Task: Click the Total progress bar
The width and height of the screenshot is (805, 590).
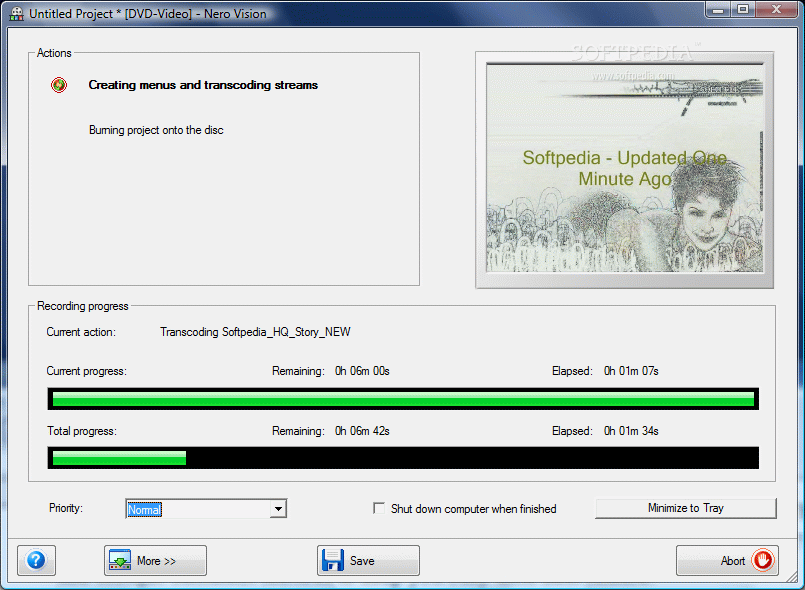Action: click(403, 458)
